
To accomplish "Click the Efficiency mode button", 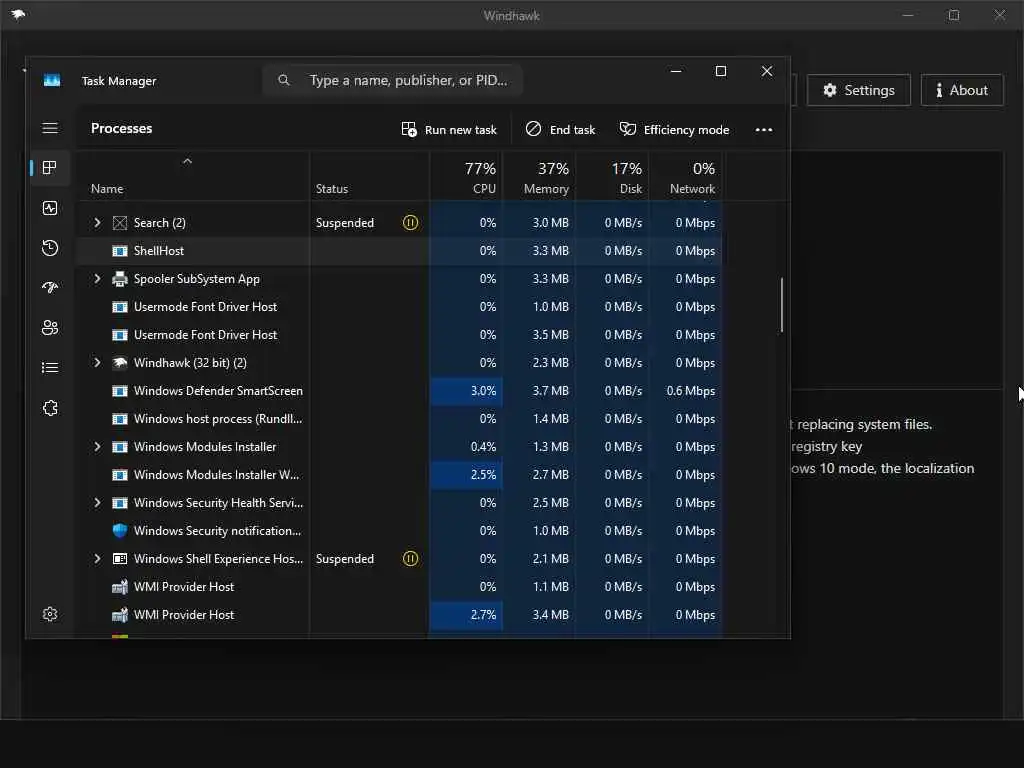I will pyautogui.click(x=675, y=129).
